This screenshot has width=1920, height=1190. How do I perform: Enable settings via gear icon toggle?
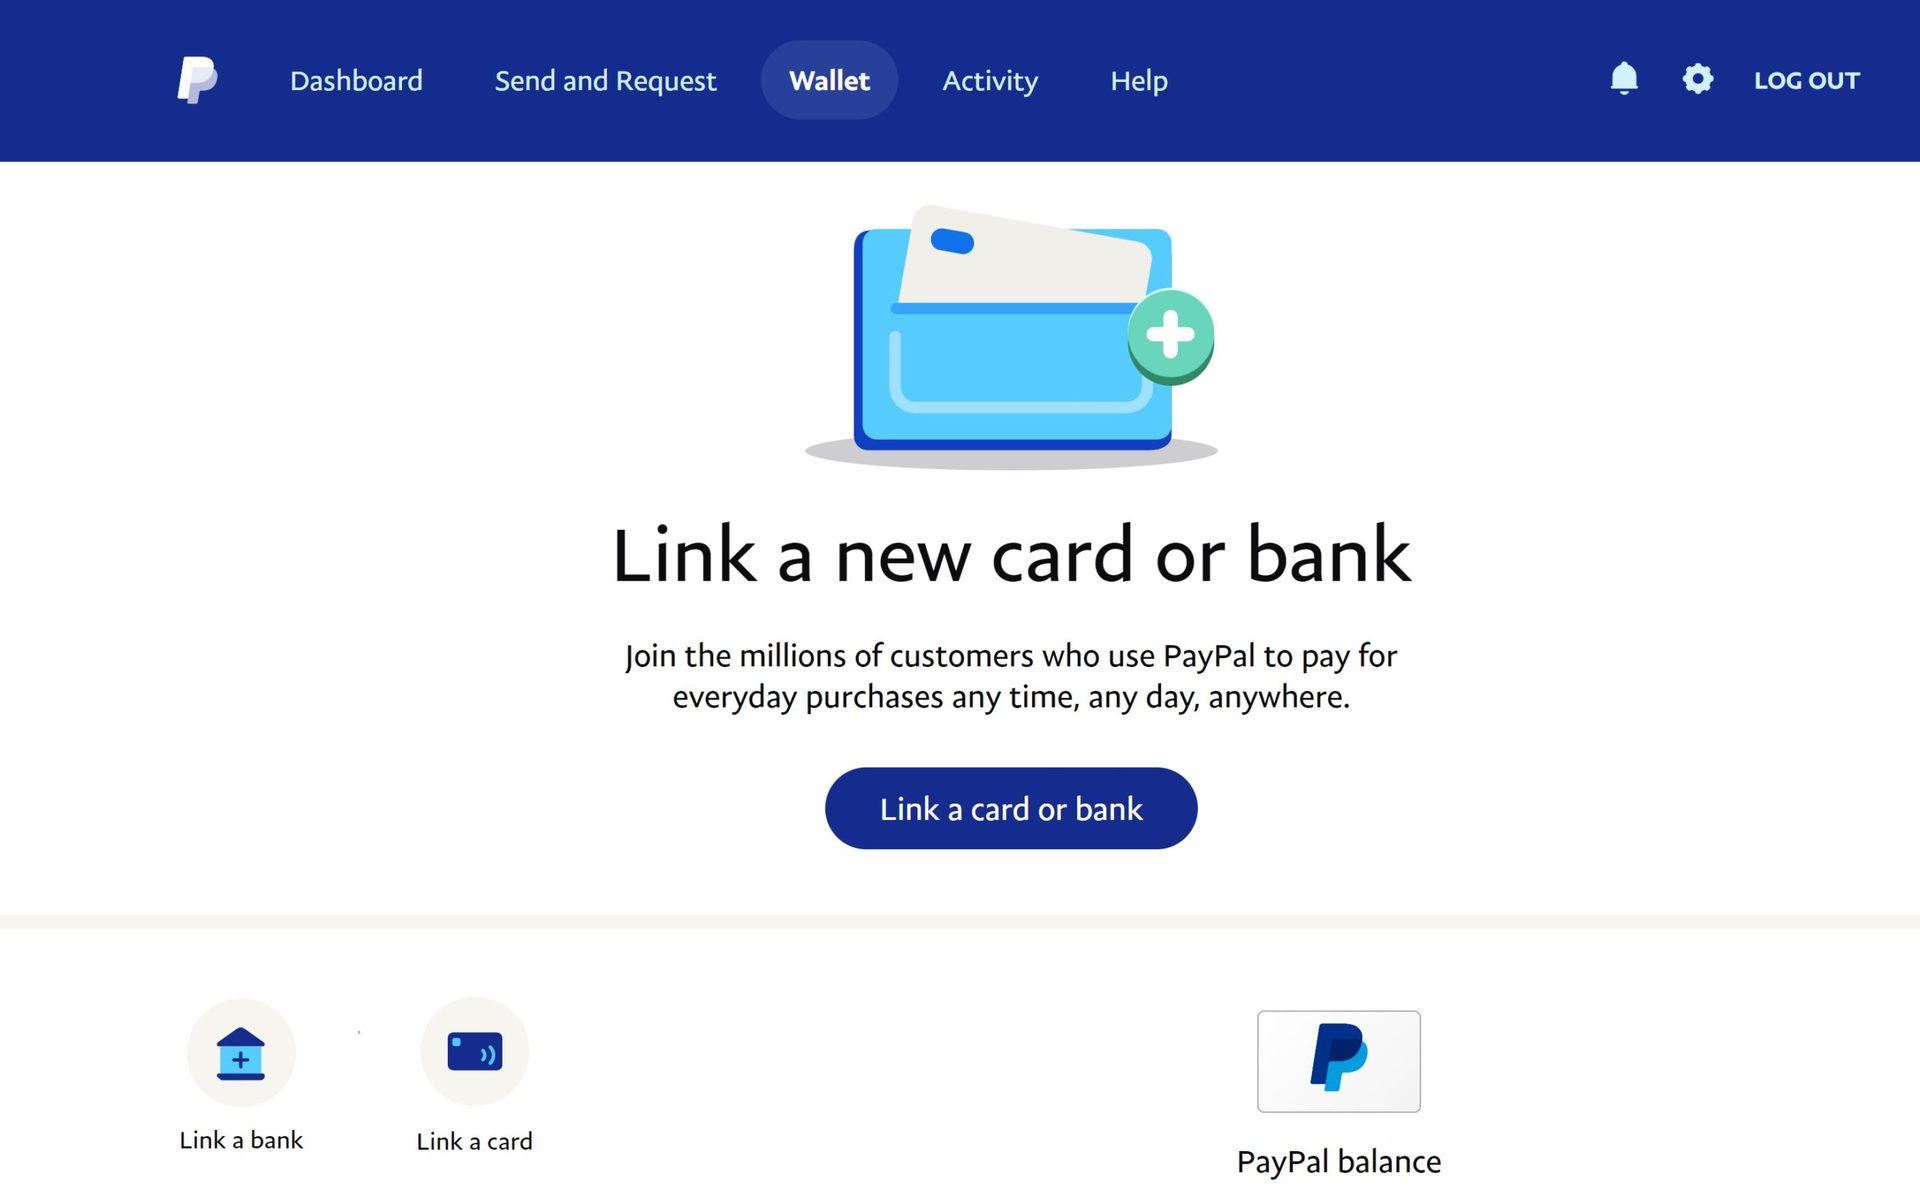(x=1696, y=80)
